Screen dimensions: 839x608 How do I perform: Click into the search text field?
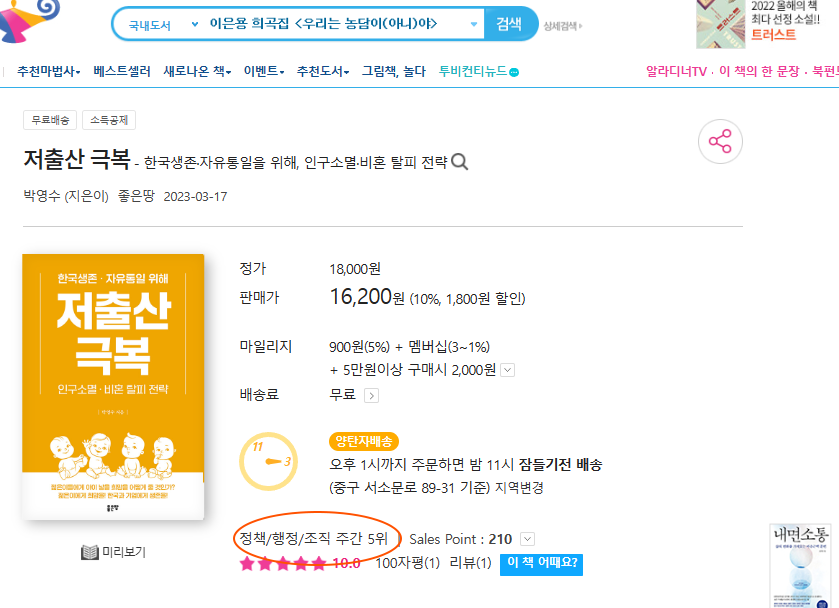pyautogui.click(x=335, y=24)
